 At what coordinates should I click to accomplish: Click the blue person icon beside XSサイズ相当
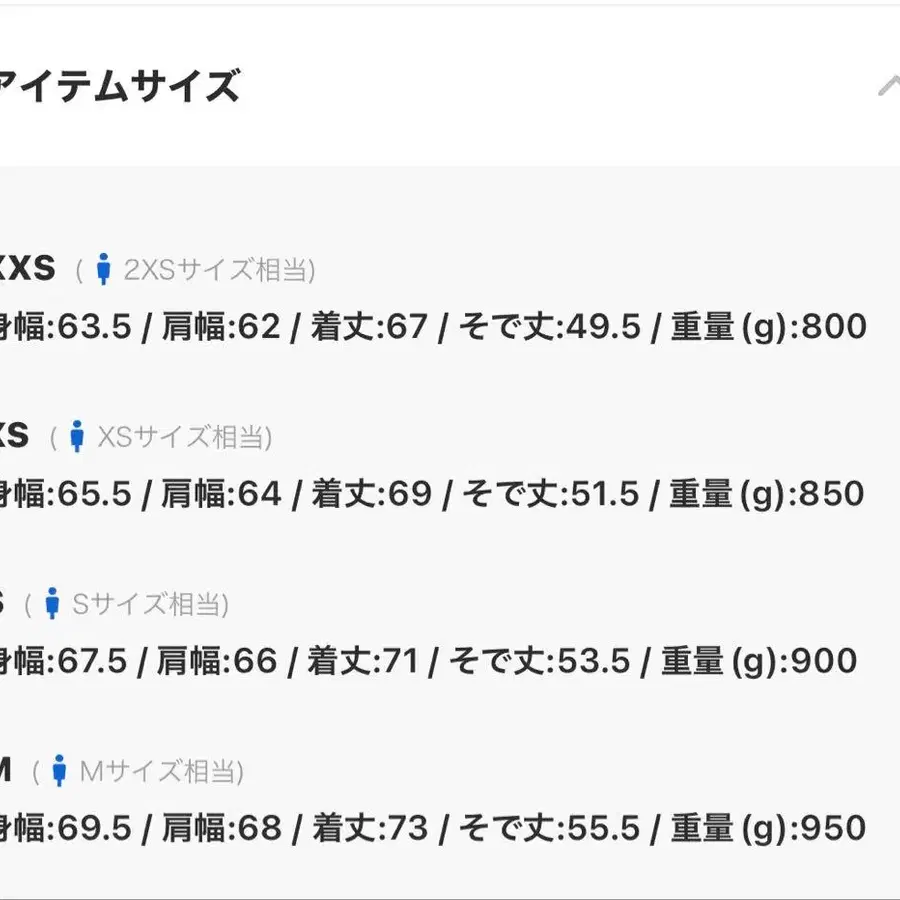(77, 437)
